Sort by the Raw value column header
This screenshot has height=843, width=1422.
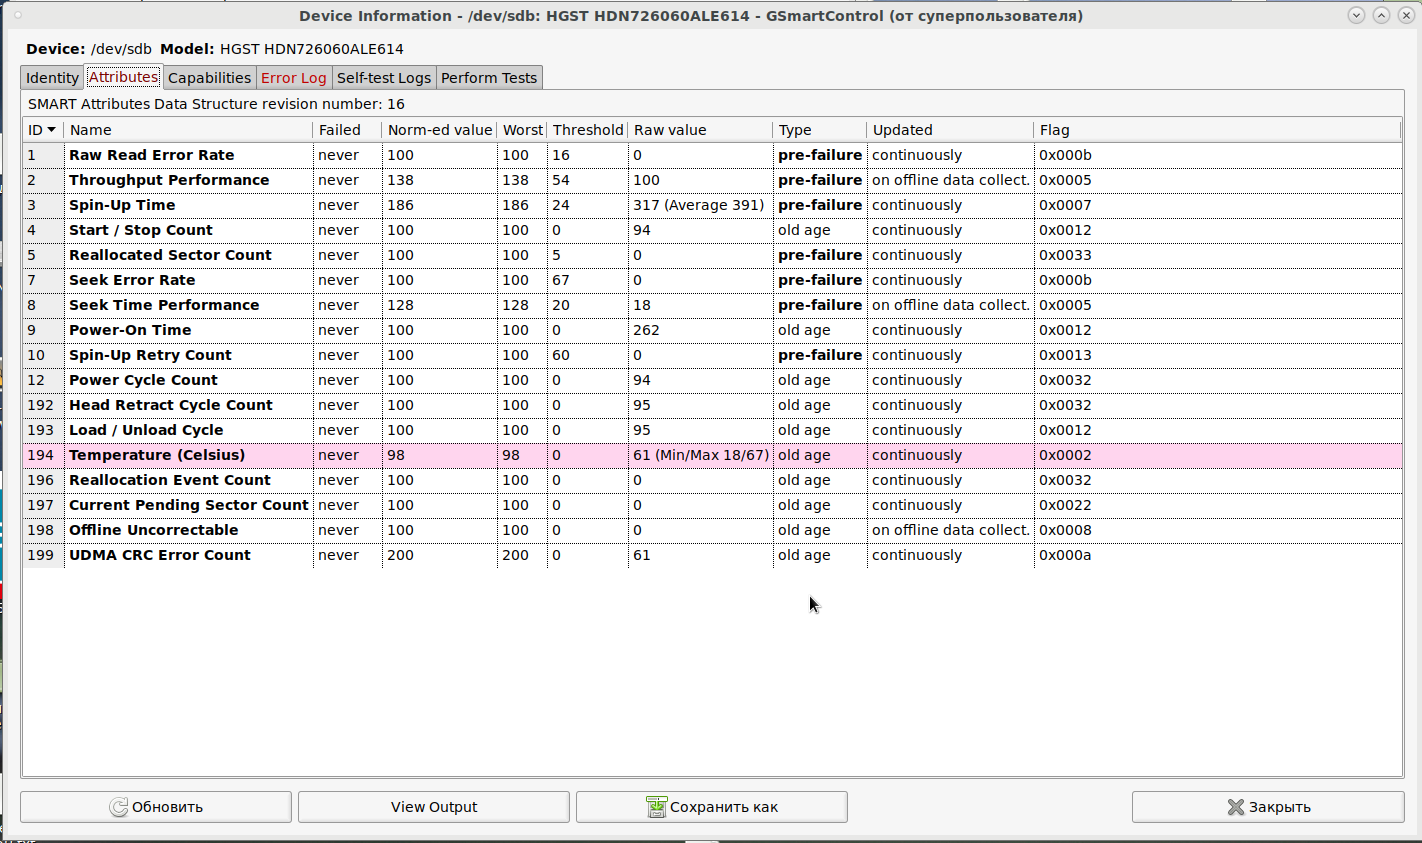[699, 130]
